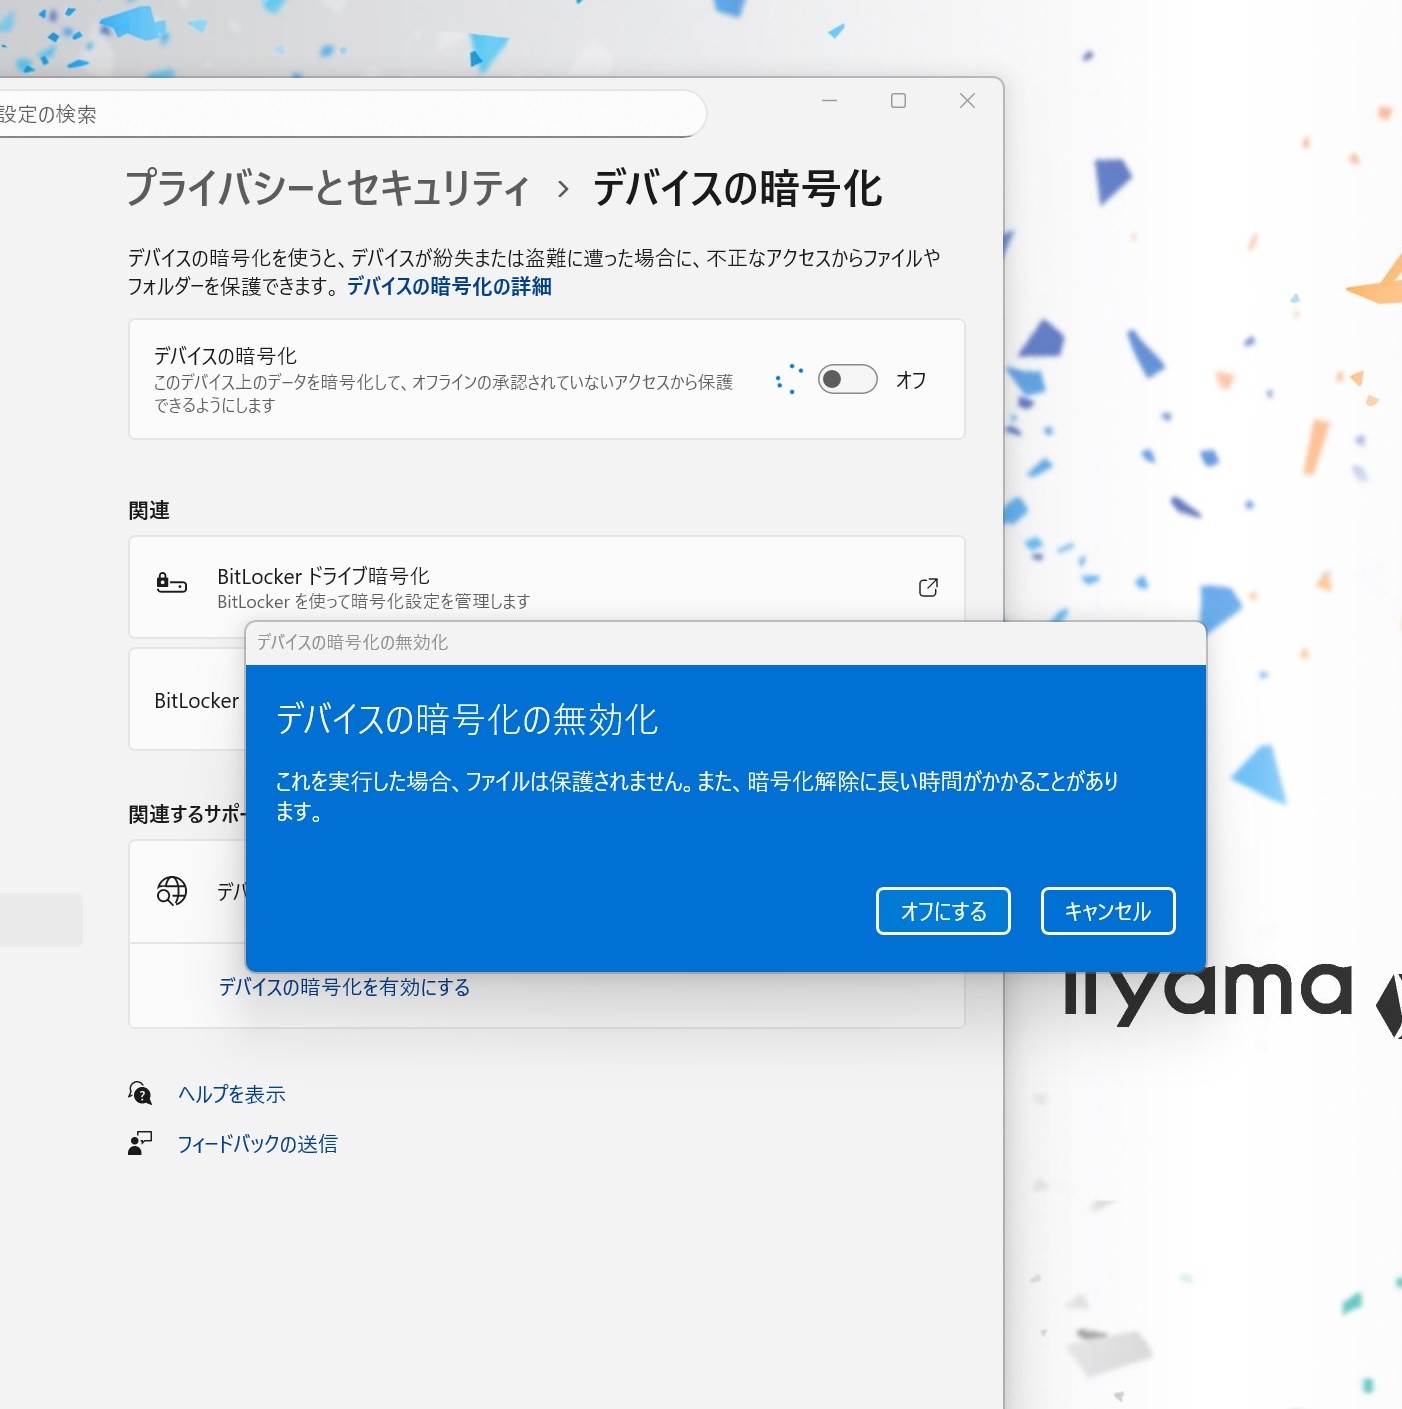
Task: Maximize the Settings window
Action: 898,101
